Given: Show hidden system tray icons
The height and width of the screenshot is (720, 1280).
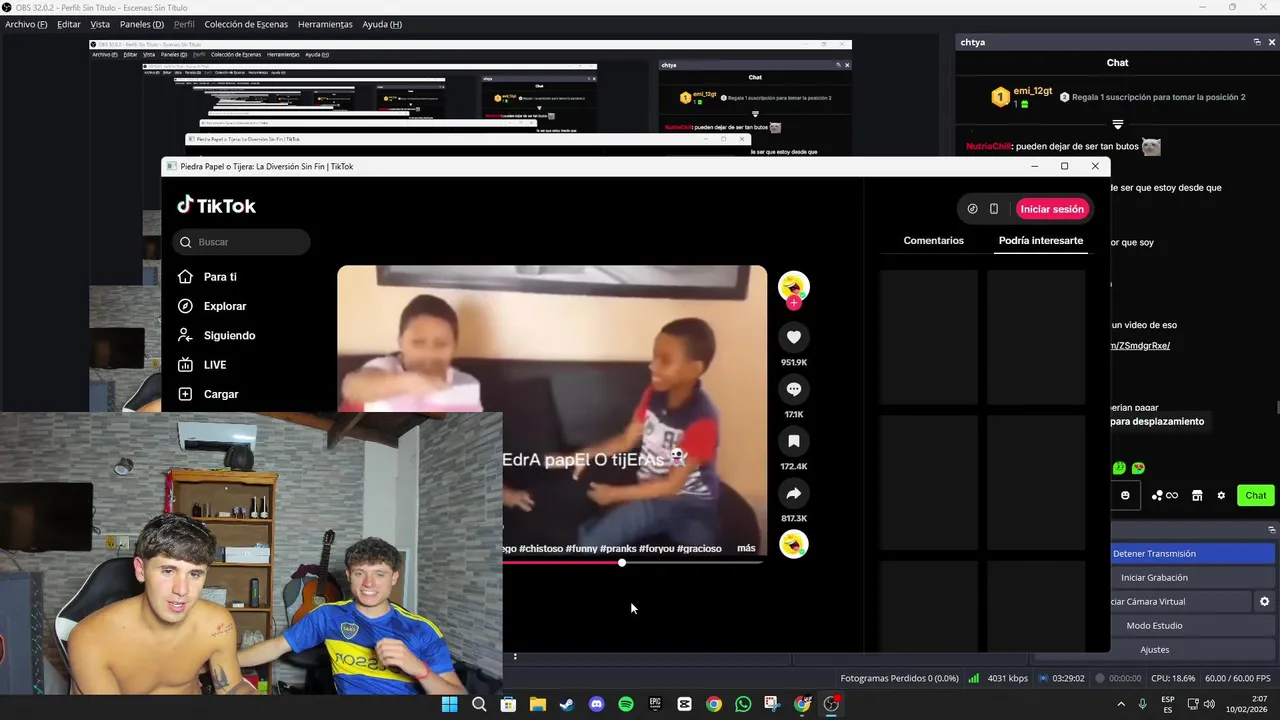Looking at the screenshot, I should click(1120, 704).
